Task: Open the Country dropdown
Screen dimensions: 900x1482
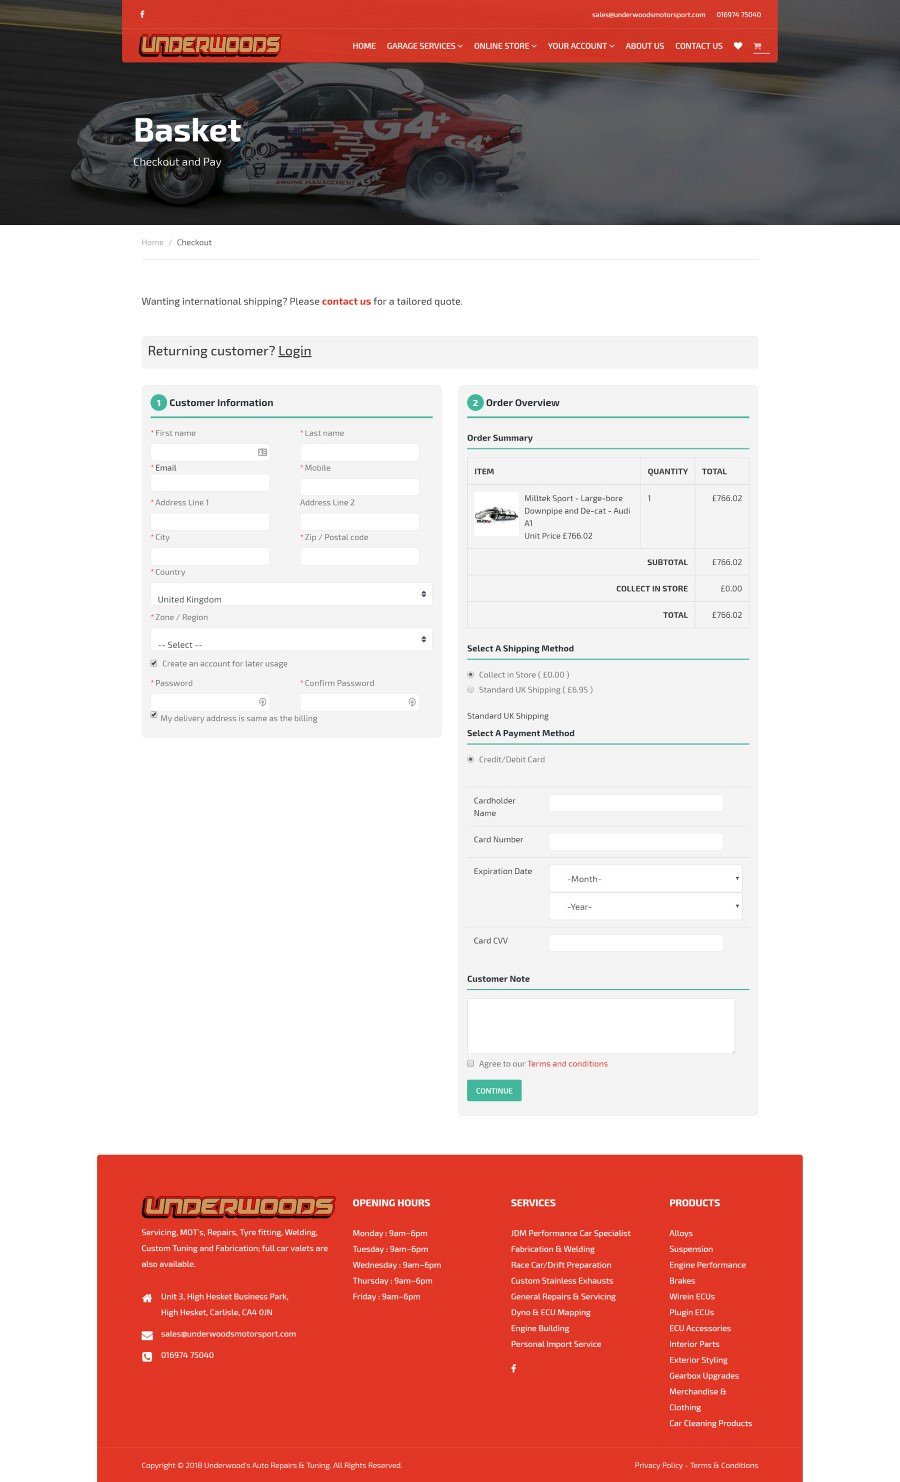Action: pyautogui.click(x=291, y=595)
